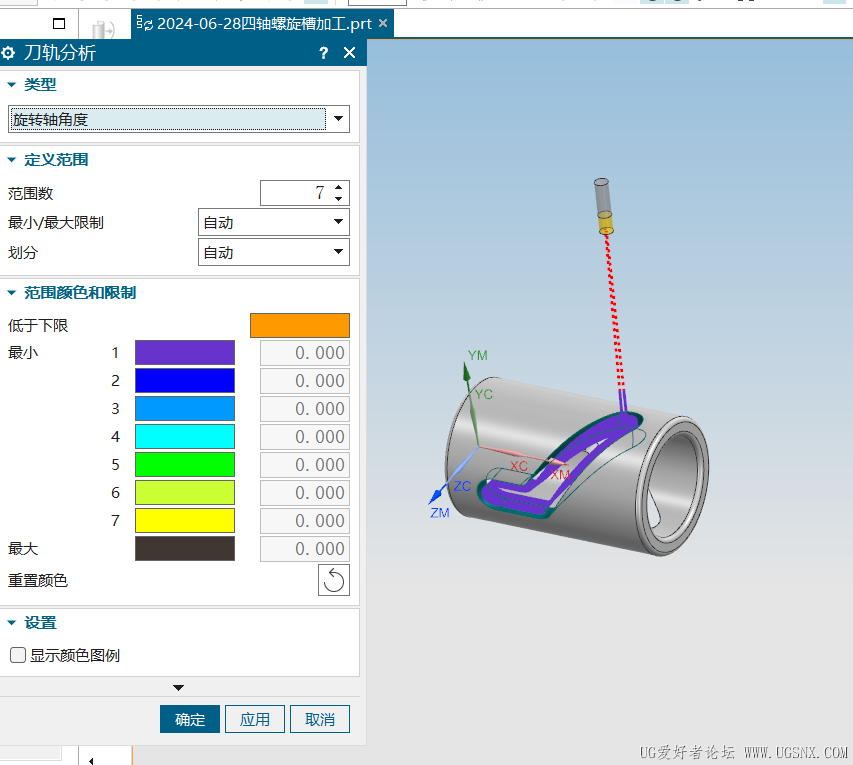Switch to the 2024-06-28四轴螺旋槽加工.prt tab
This screenshot has width=853, height=765.
[x=264, y=23]
